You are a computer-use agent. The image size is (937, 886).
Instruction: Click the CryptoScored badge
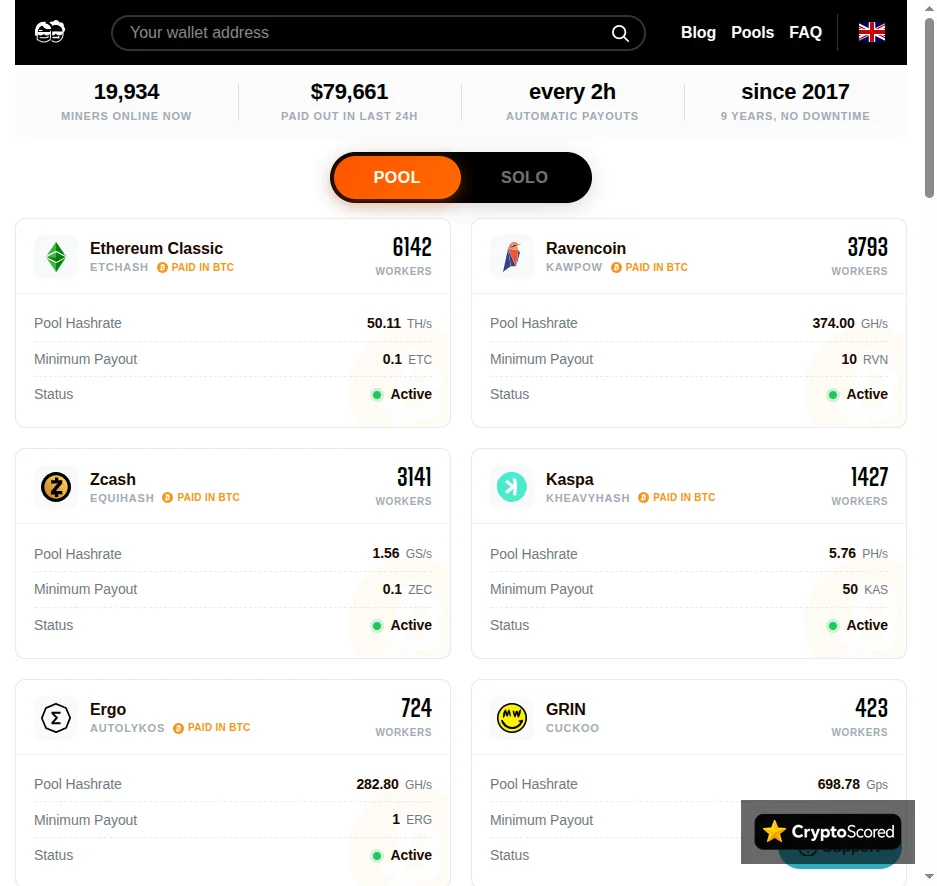pyautogui.click(x=828, y=832)
